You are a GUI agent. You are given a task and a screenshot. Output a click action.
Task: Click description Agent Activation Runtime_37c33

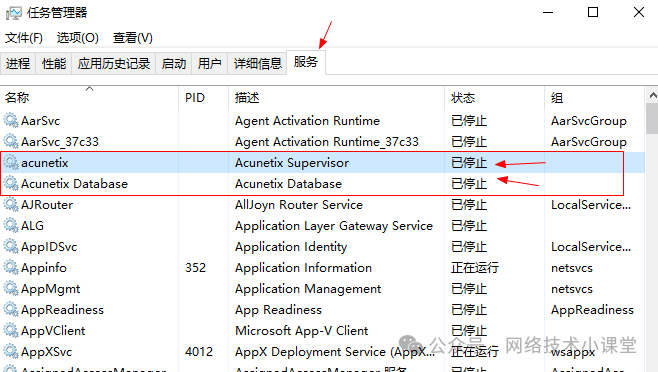326,142
